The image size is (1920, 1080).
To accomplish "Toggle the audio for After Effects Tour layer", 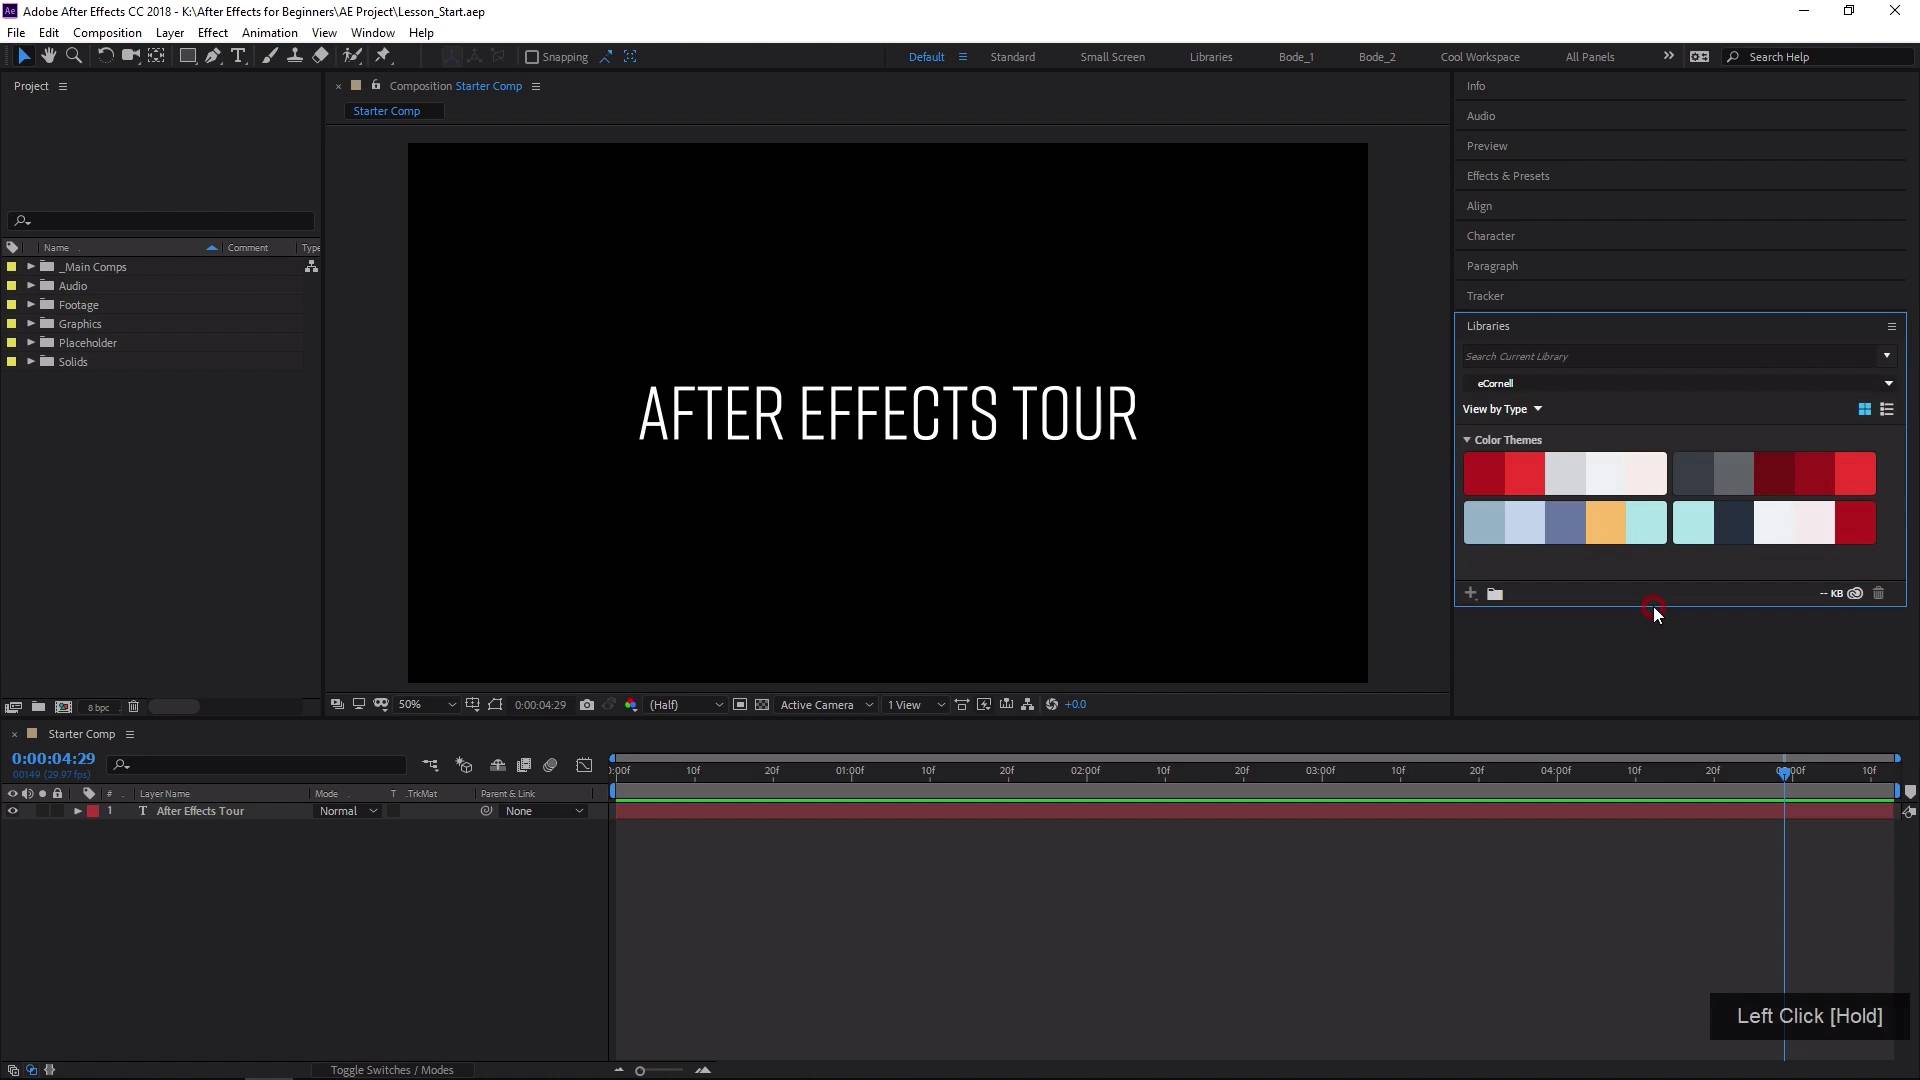I will (x=26, y=811).
